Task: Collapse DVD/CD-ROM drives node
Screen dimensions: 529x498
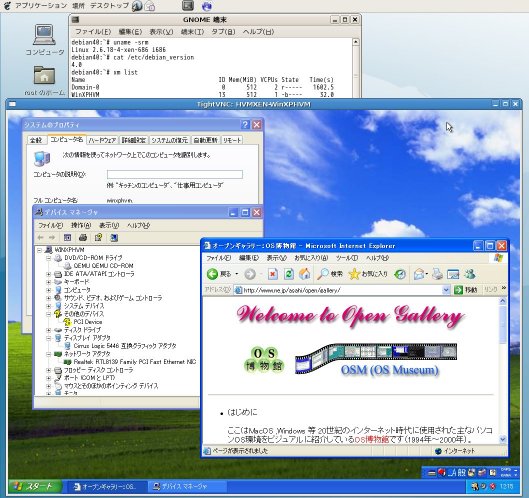Action: (x=49, y=258)
